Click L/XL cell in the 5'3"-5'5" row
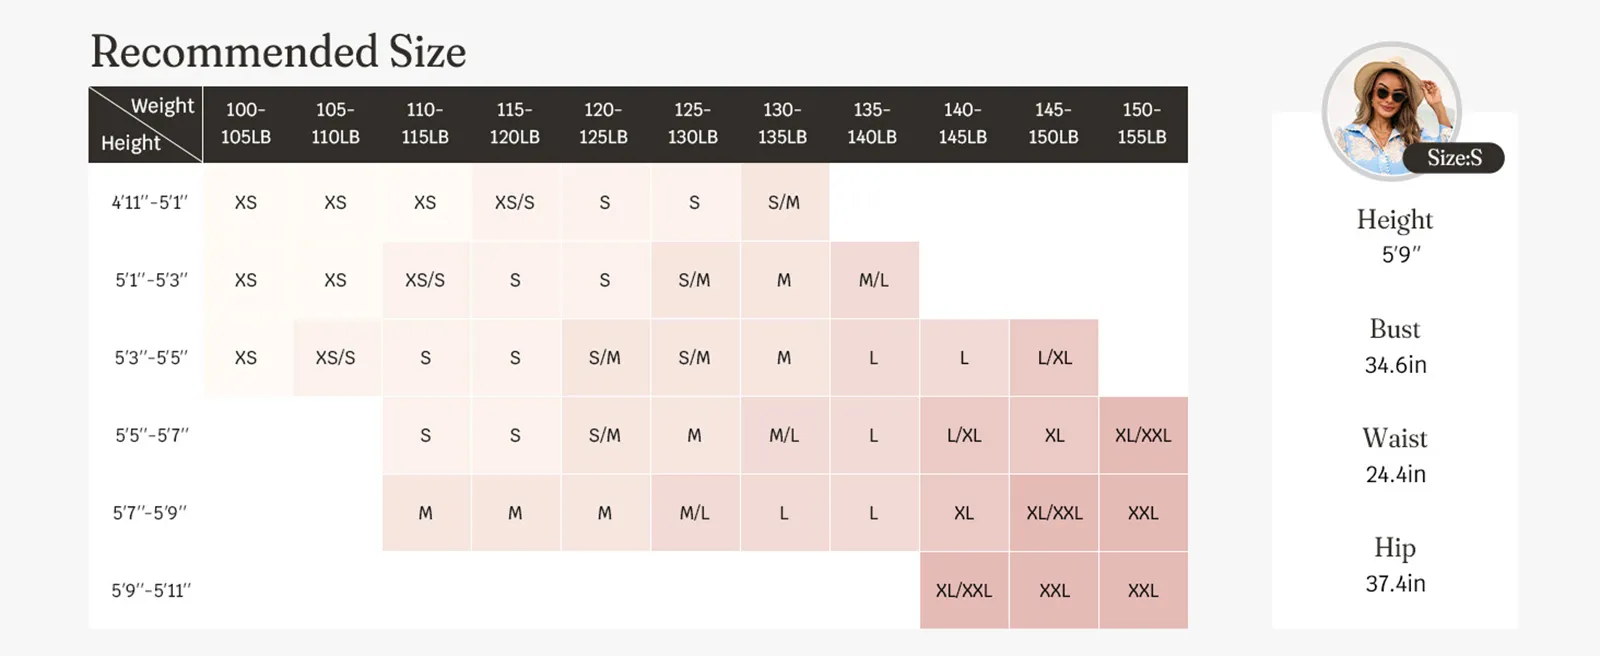1600x656 pixels. pos(1054,357)
